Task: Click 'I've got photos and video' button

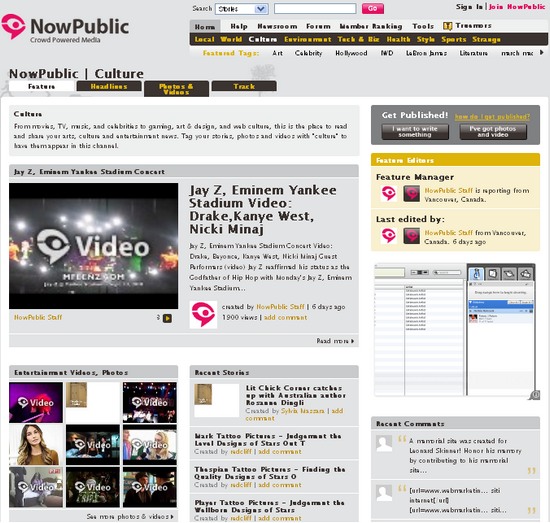Action: point(493,132)
